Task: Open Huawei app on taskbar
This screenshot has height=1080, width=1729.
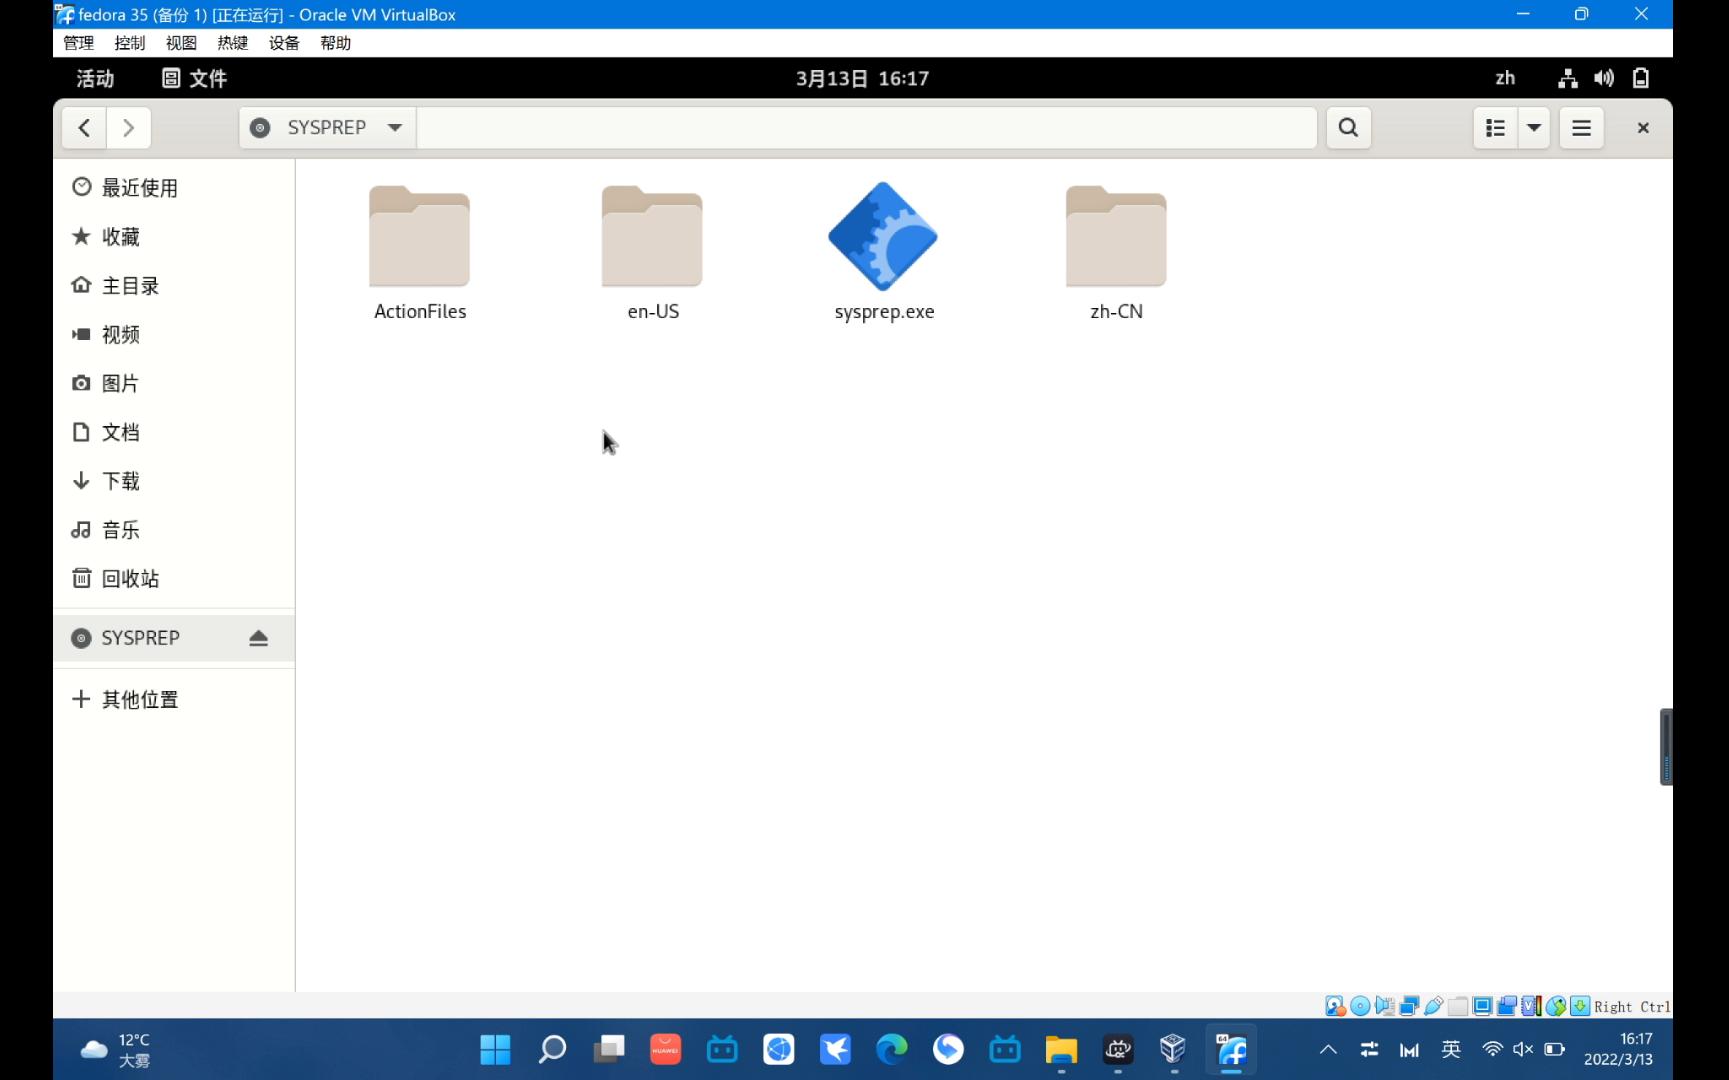Action: (x=665, y=1049)
